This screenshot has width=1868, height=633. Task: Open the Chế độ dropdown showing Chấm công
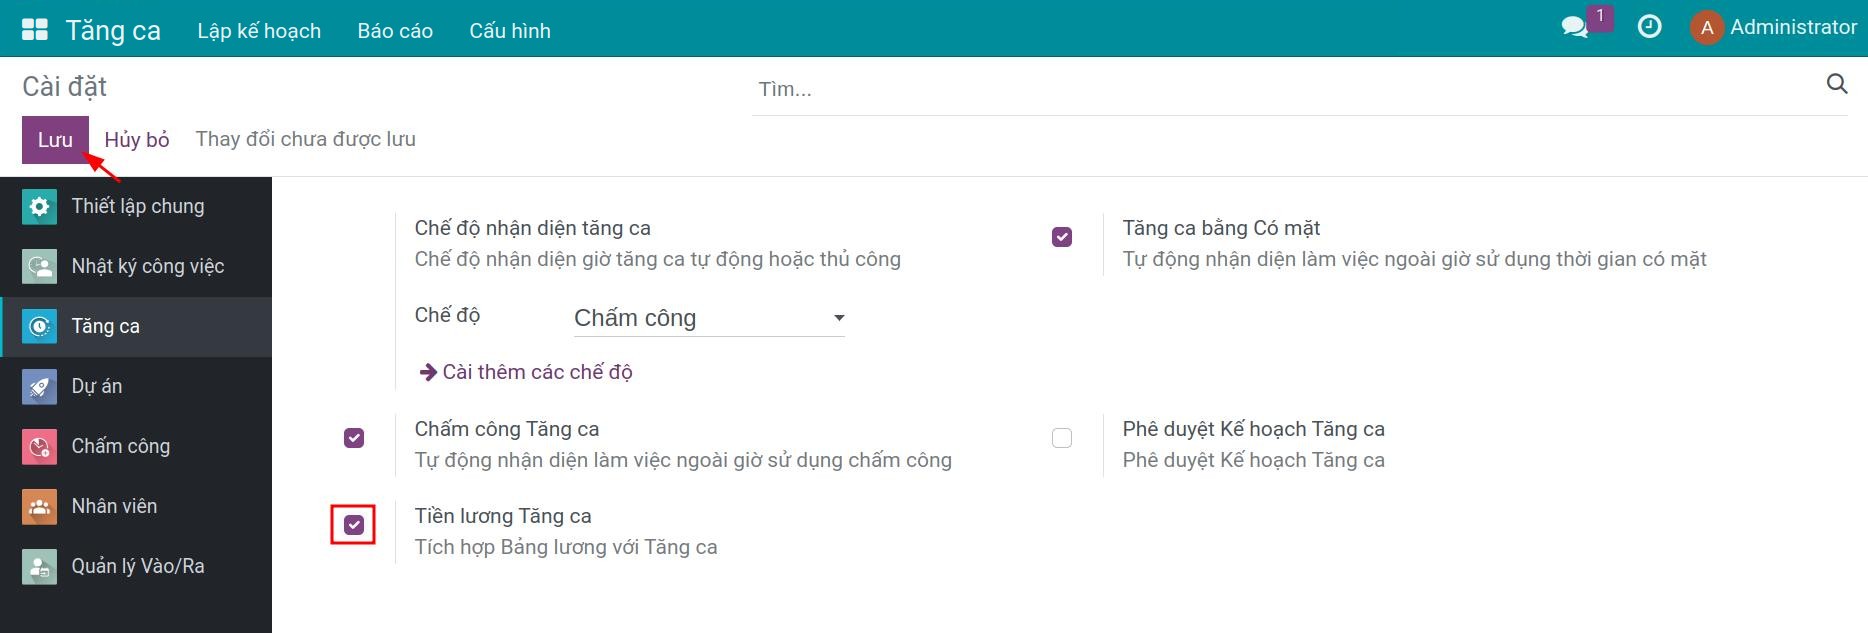click(709, 318)
